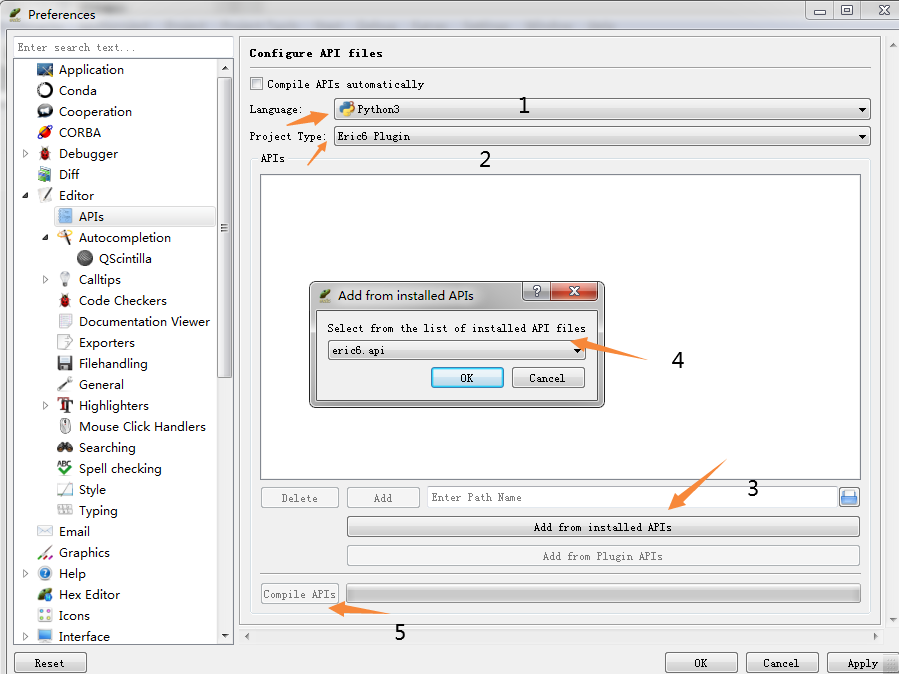Click the dialog help question mark button
Screen dimensions: 899x674
click(537, 291)
